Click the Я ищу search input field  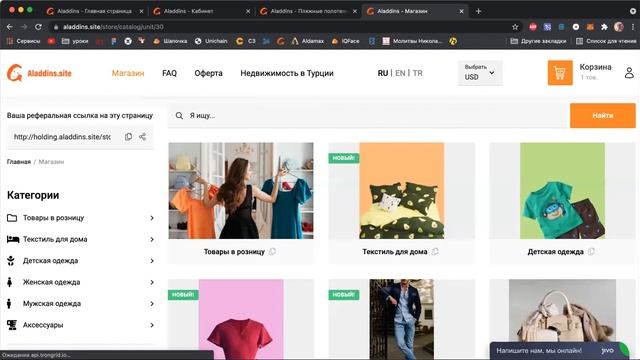coord(367,116)
